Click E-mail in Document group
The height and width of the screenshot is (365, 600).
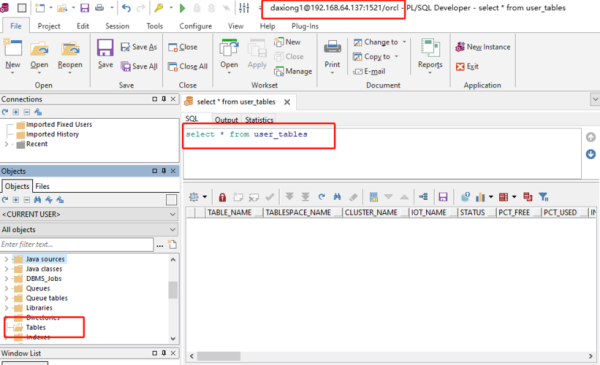[369, 71]
